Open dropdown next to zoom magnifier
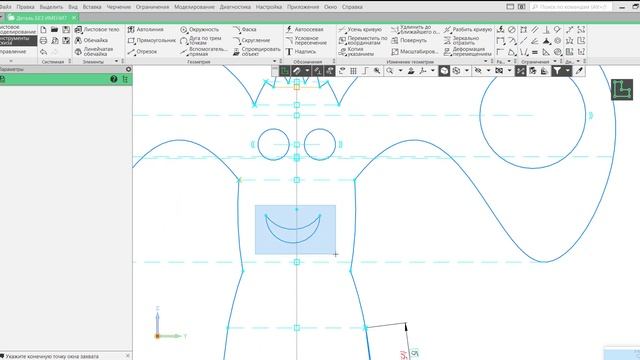The width and height of the screenshot is (640, 360). [400, 71]
